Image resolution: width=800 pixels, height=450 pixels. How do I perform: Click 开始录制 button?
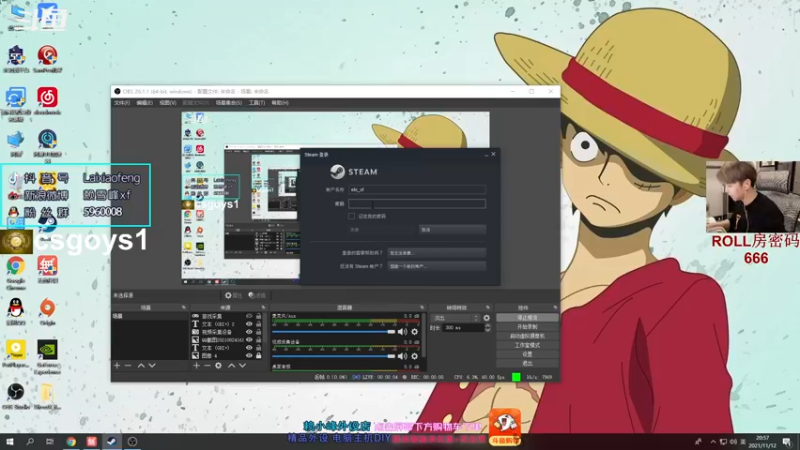click(527, 327)
